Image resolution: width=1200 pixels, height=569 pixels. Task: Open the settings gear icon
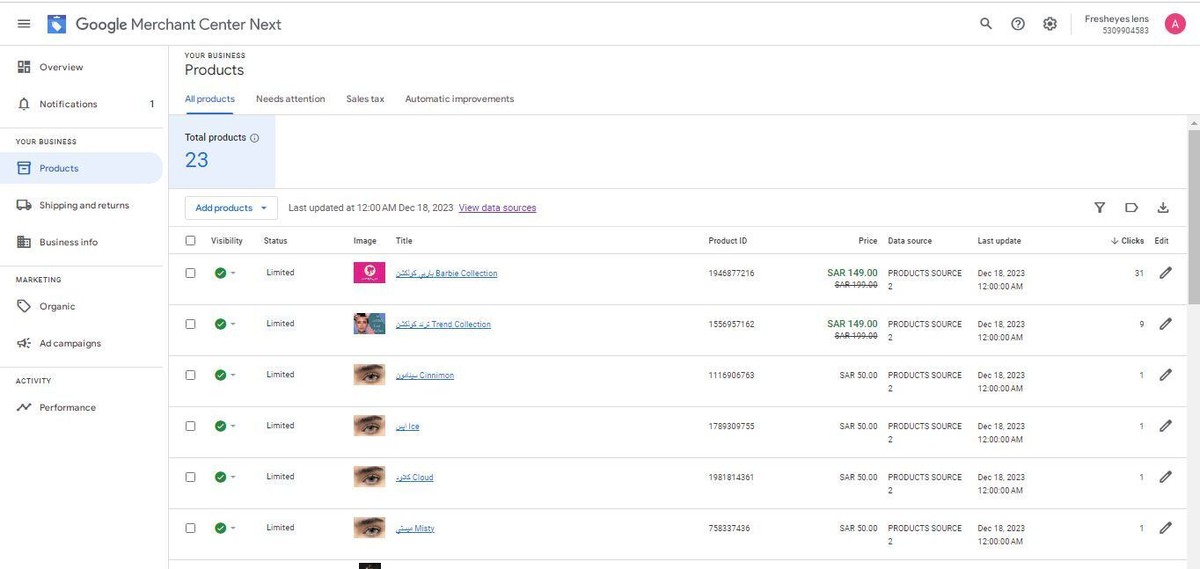click(x=1050, y=24)
